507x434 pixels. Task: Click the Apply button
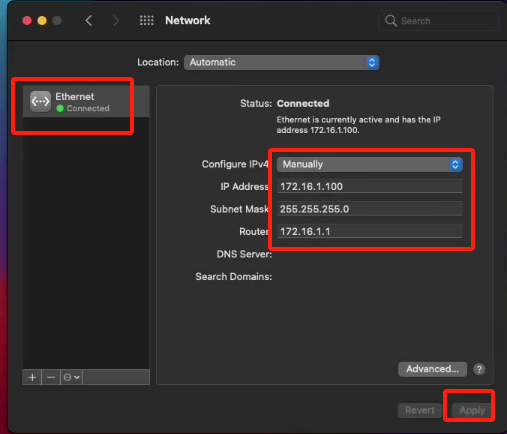(x=472, y=410)
